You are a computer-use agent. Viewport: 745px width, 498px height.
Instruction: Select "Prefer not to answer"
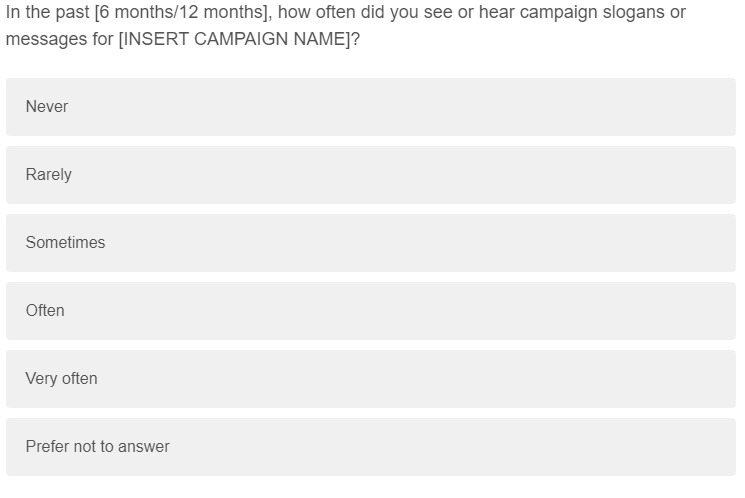point(370,447)
